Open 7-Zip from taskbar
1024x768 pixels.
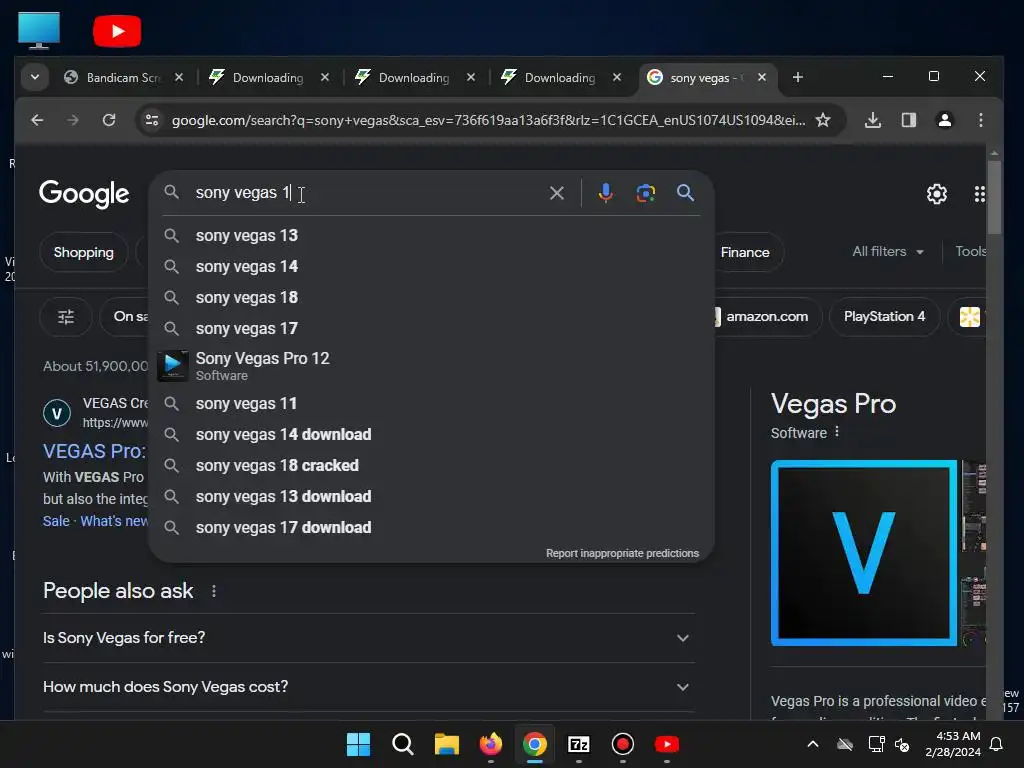(579, 744)
